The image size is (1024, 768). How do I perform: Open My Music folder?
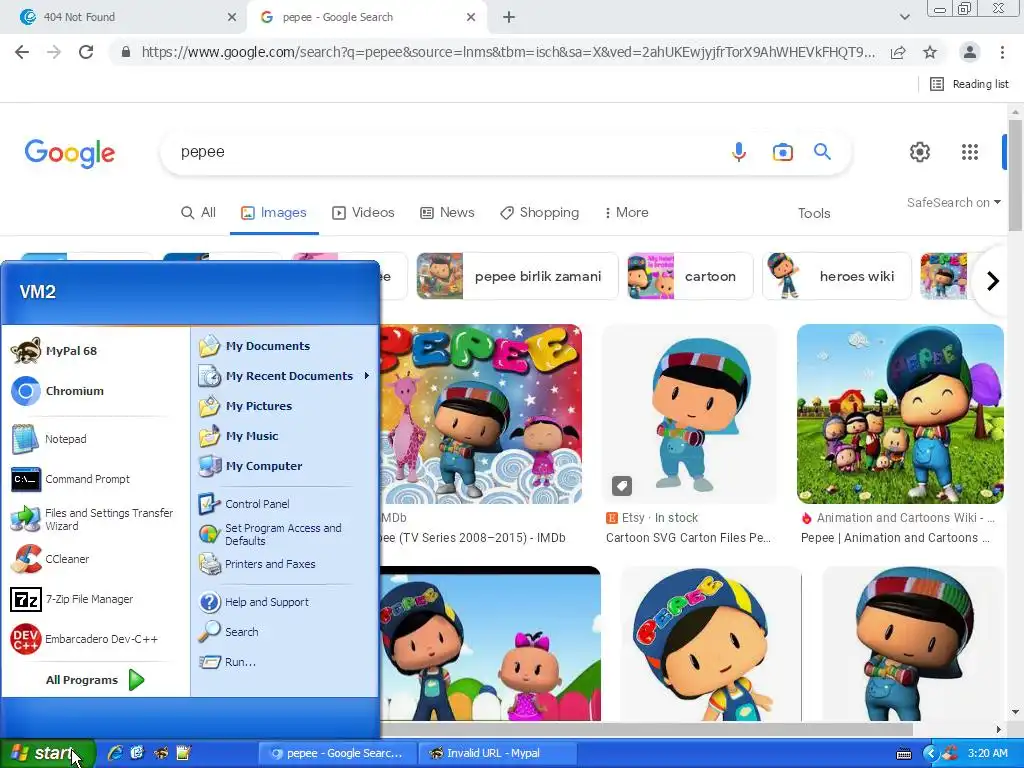[x=285, y=436]
